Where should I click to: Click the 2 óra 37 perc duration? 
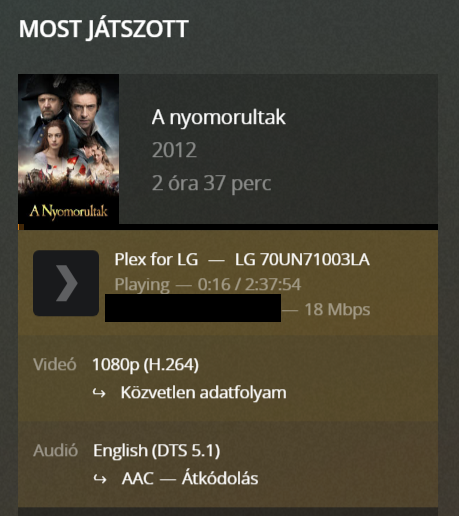pos(211,183)
